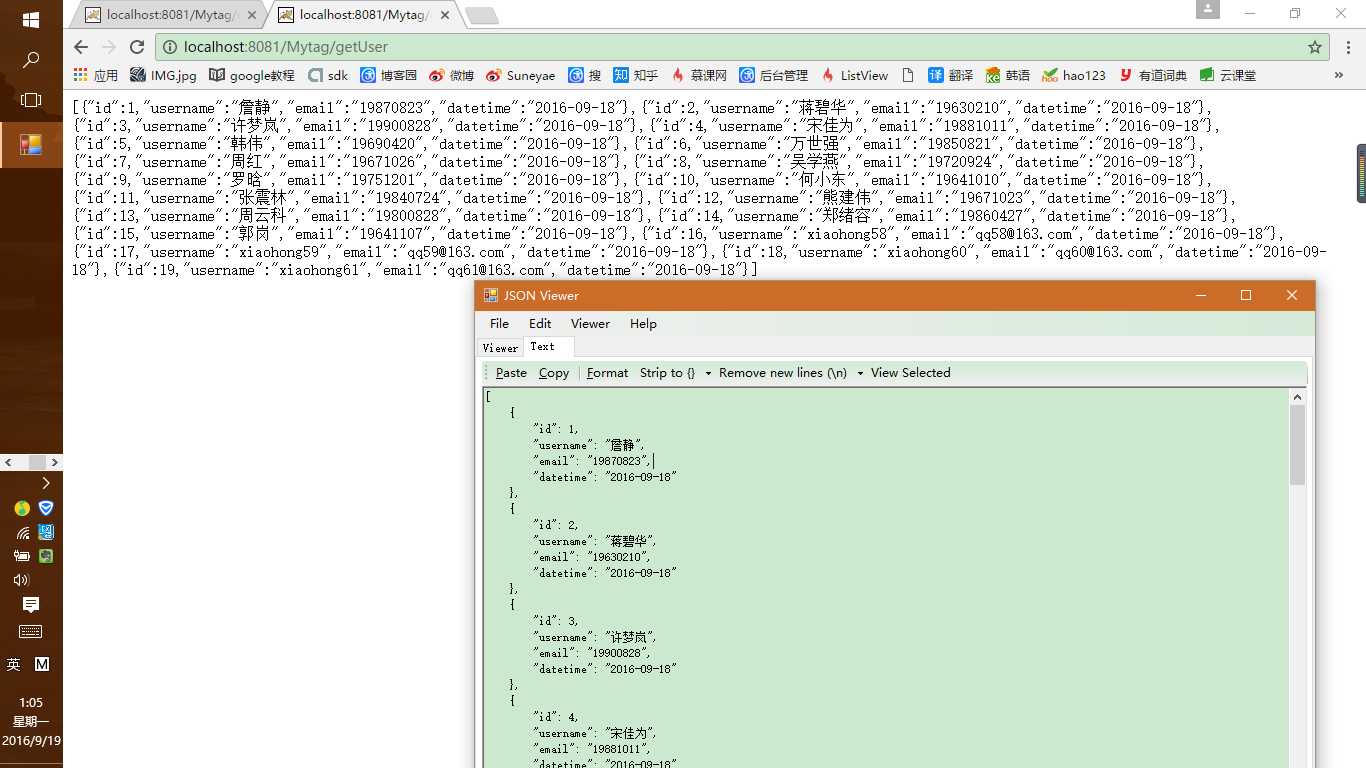
Task: Bookmark this page with the star
Action: (x=1315, y=47)
